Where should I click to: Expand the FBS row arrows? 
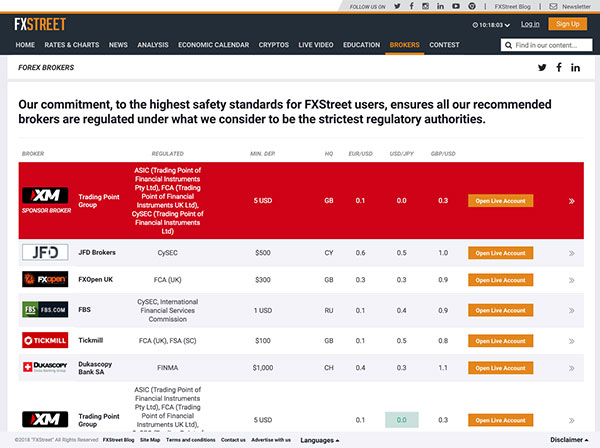coord(571,310)
